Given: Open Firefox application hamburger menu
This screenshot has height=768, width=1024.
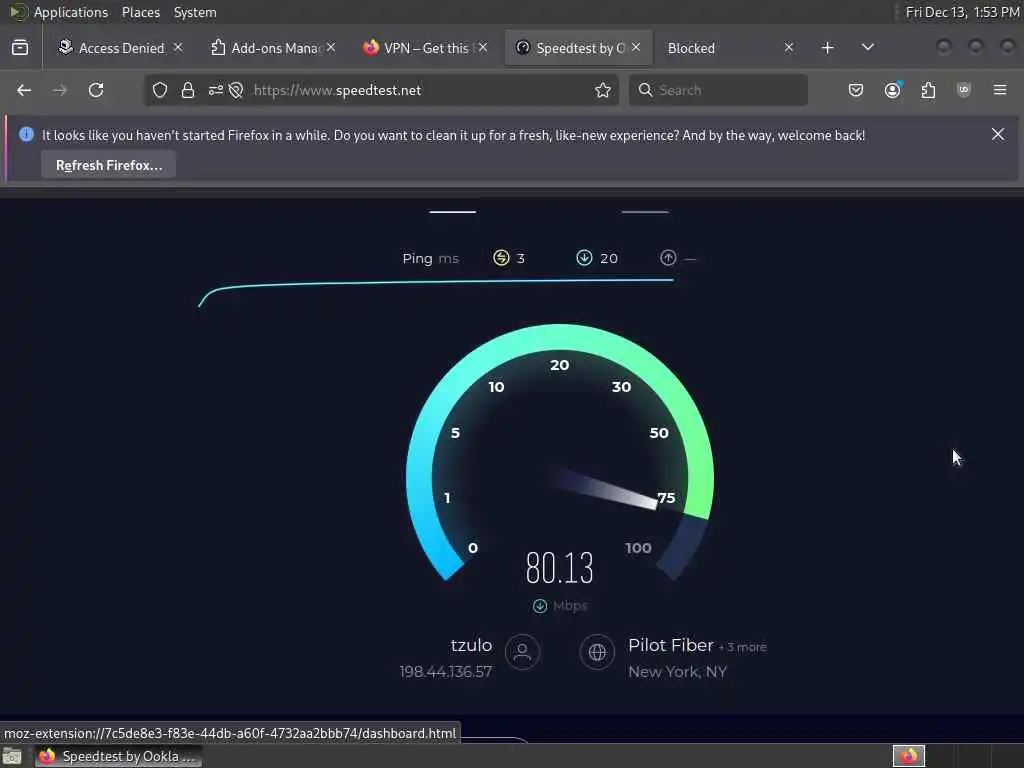Looking at the screenshot, I should [x=1000, y=89].
